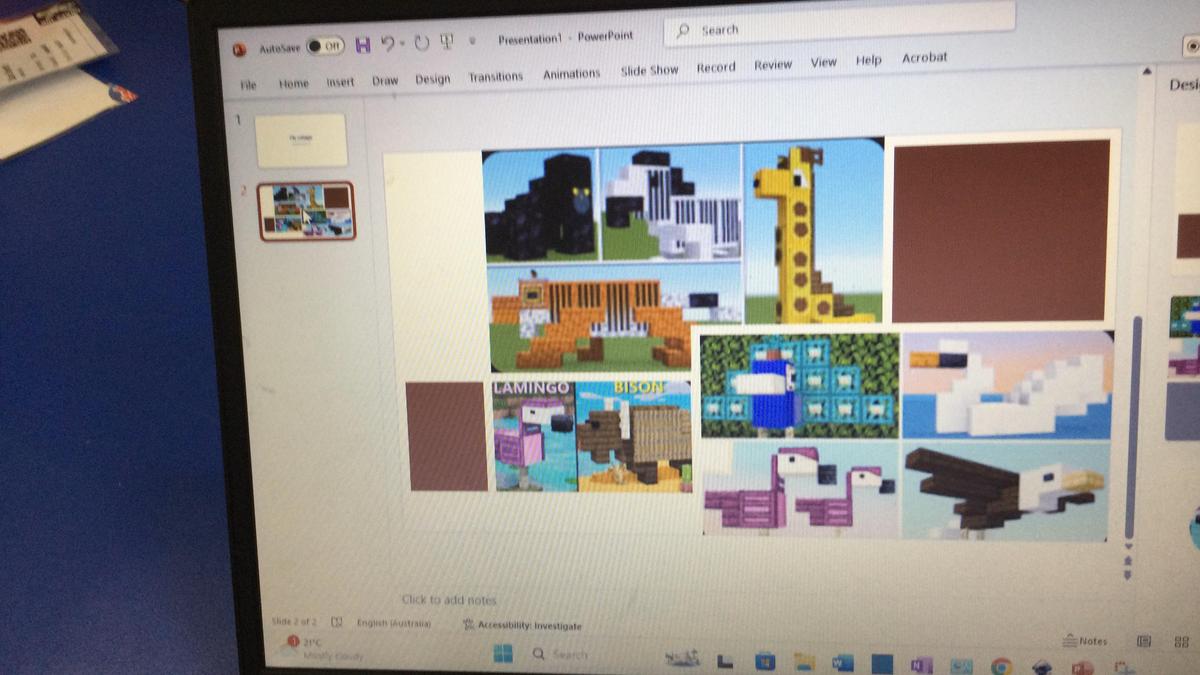Click the vertical scrollbar thumb beside the slide

1132,427
